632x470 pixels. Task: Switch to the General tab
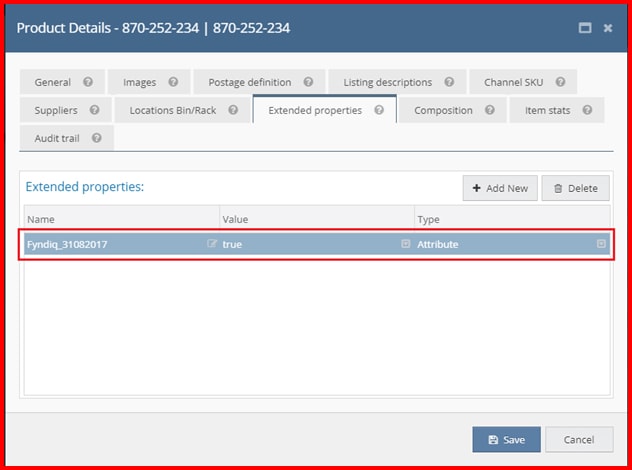pyautogui.click(x=62, y=82)
